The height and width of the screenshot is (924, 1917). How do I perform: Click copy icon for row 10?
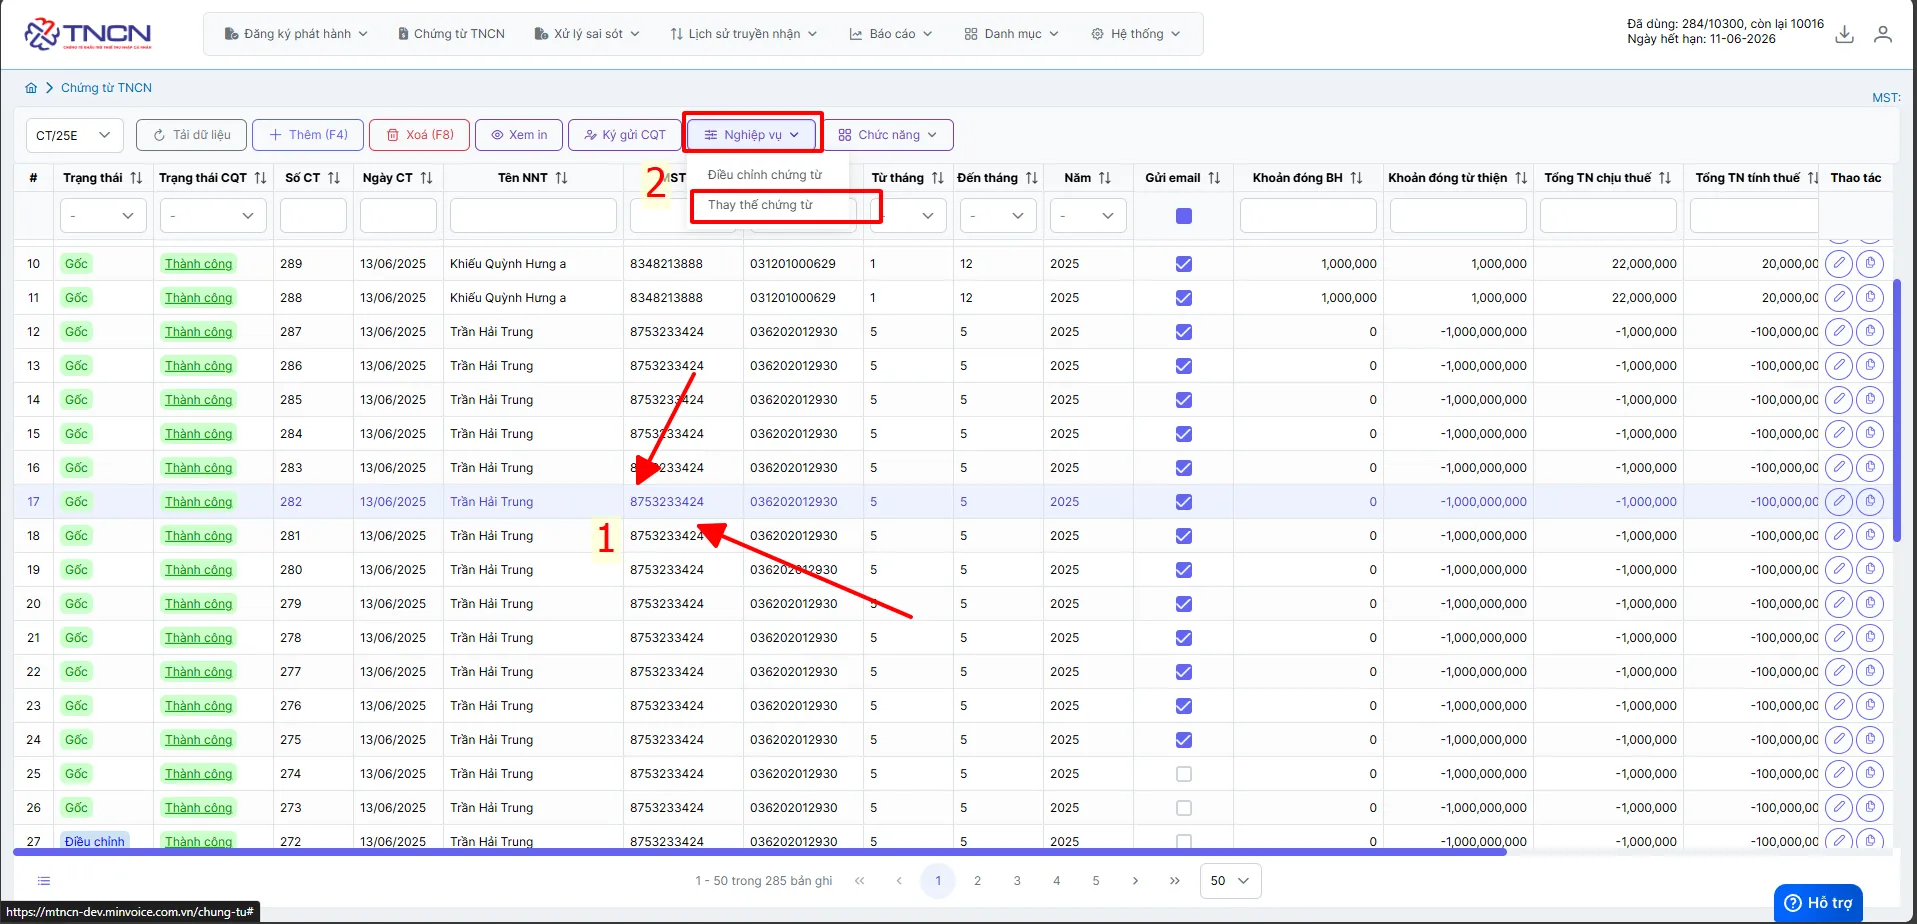click(1870, 264)
